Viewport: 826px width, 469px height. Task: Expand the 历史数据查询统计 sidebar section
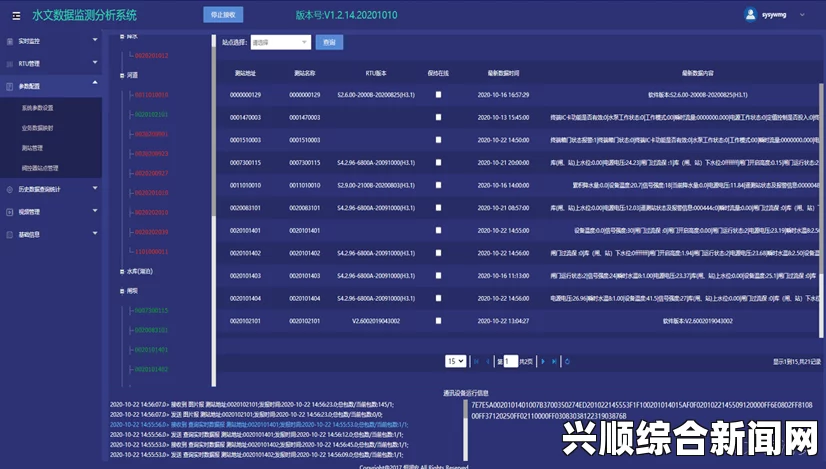[95, 188]
